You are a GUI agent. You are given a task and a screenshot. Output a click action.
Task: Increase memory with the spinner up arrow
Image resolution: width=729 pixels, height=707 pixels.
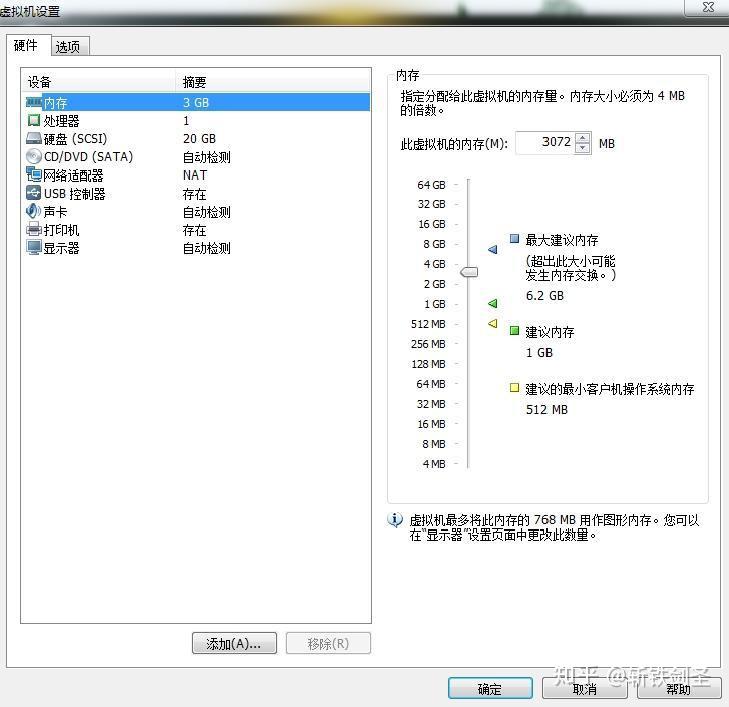[x=583, y=137]
